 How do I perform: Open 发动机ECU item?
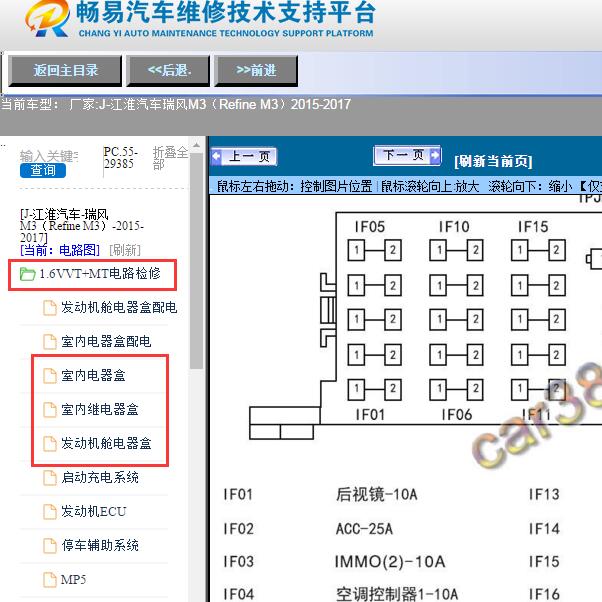[x=93, y=511]
